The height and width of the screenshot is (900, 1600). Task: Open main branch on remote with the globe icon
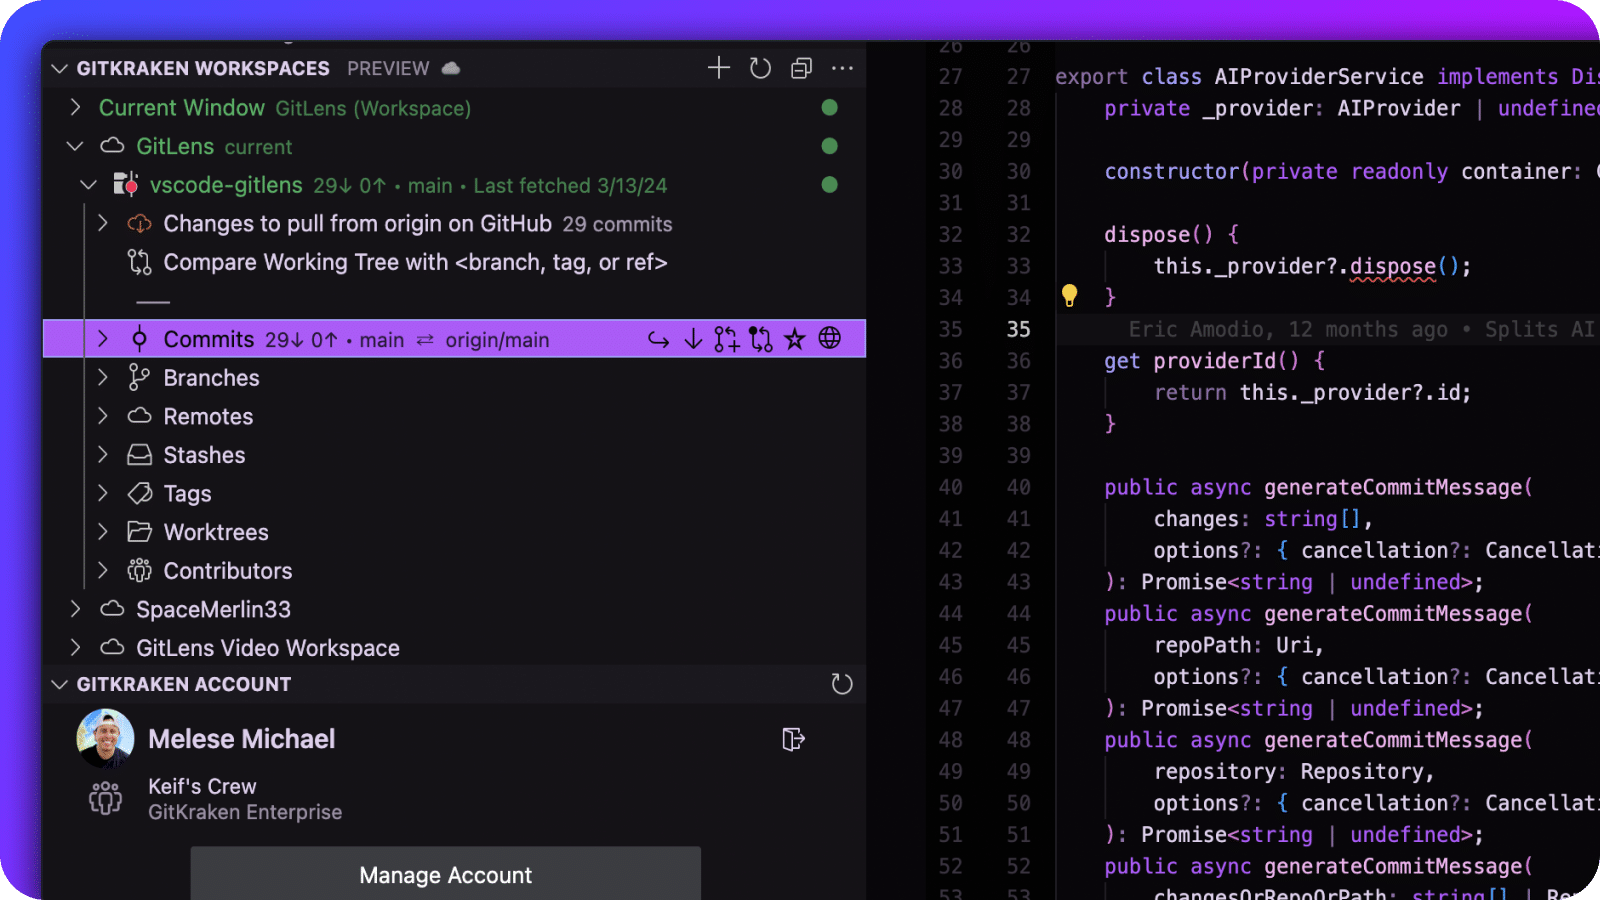coord(829,339)
